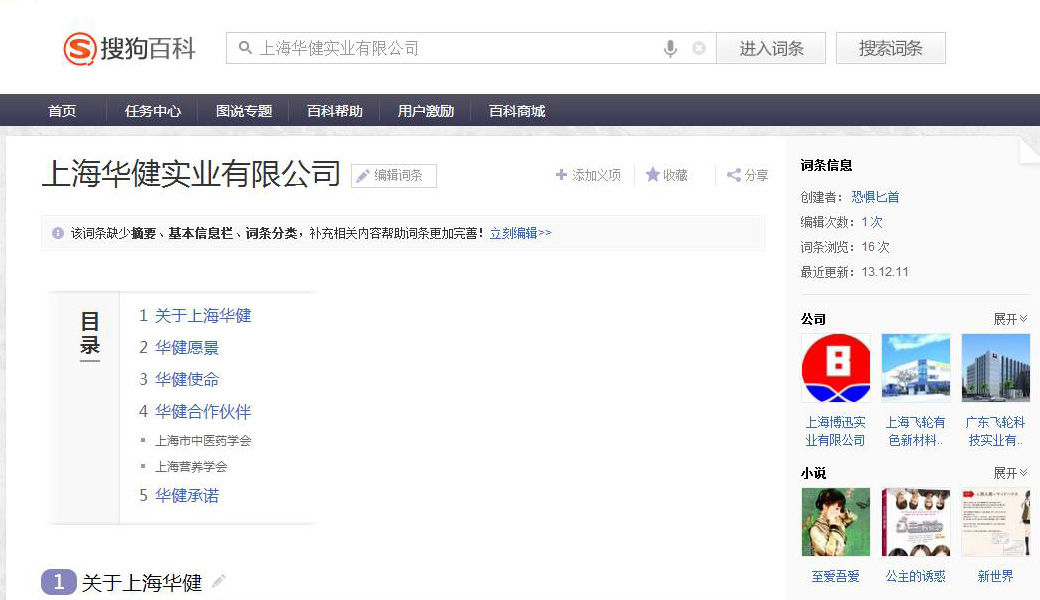
Task: Clear the search box with the X icon
Action: click(698, 48)
